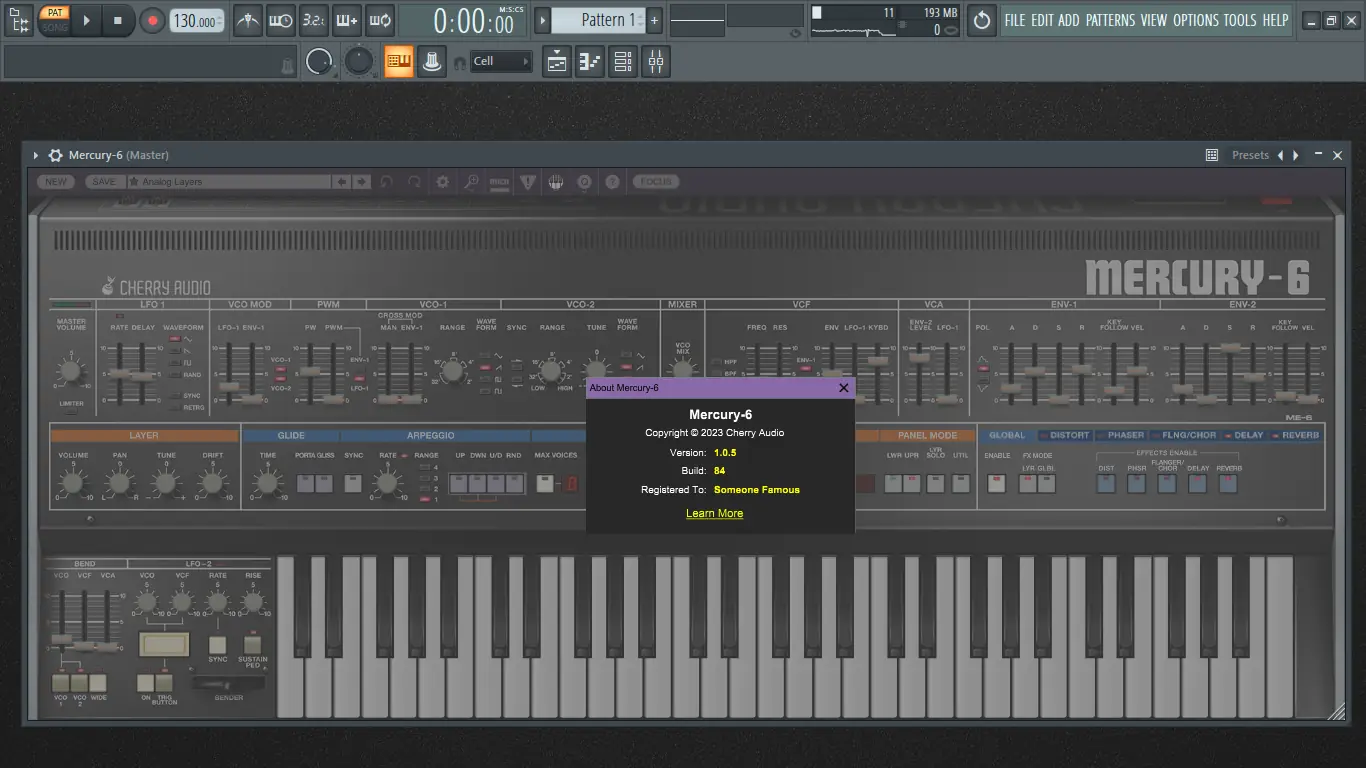Open the Mixer window icon
1366x768 pixels.
(x=656, y=62)
